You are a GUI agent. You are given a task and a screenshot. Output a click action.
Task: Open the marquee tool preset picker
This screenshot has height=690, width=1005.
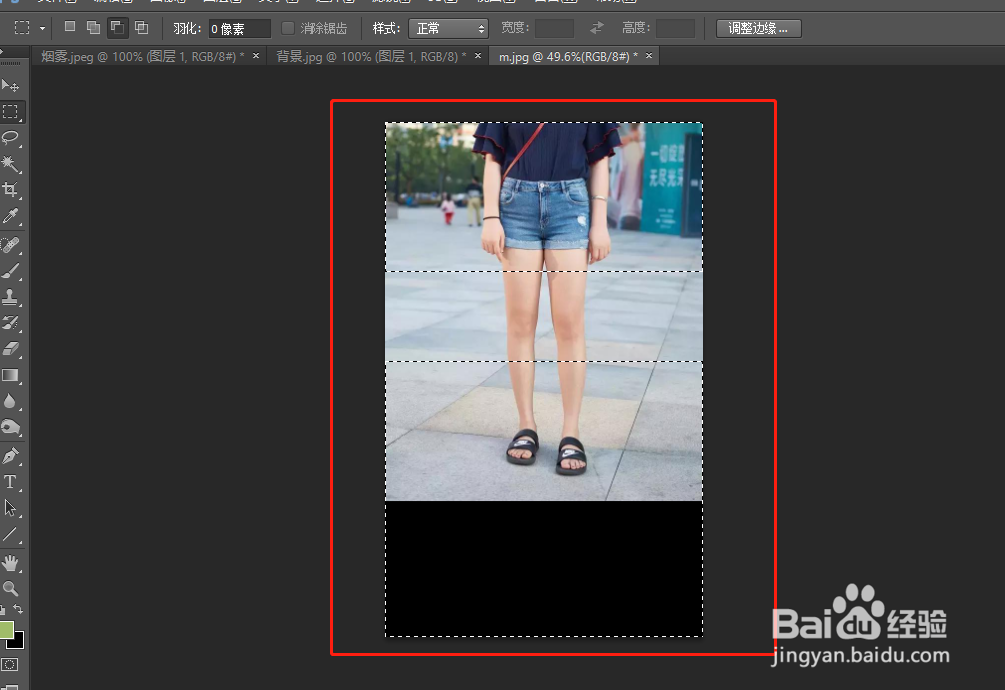(x=22, y=28)
